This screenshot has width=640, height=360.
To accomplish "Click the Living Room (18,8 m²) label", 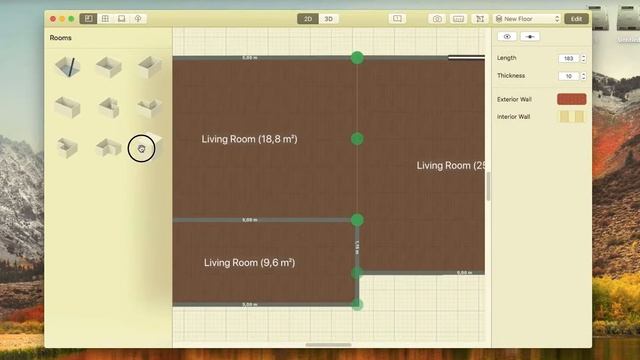I will (249, 139).
